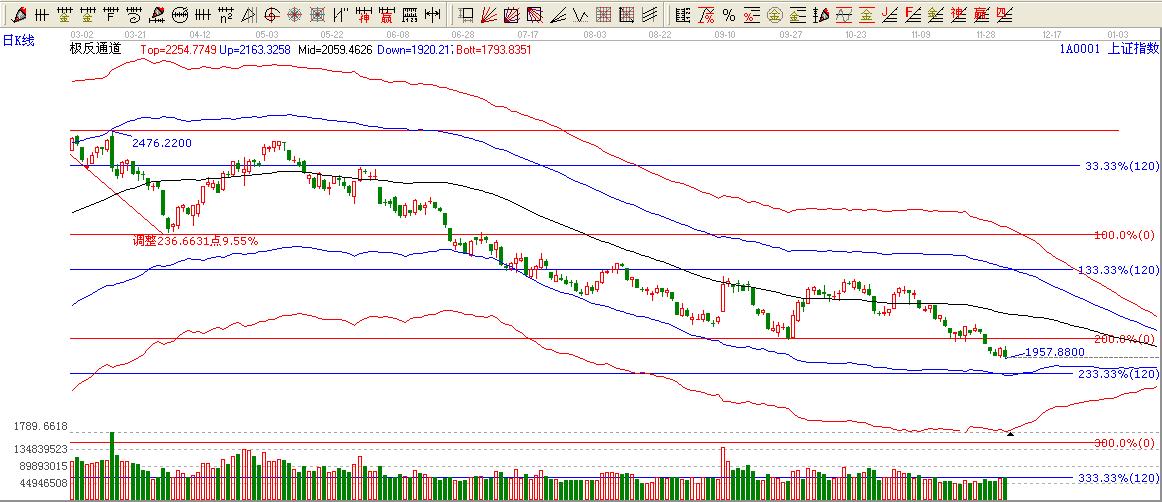Click the empty rectangle box tool

466,14
